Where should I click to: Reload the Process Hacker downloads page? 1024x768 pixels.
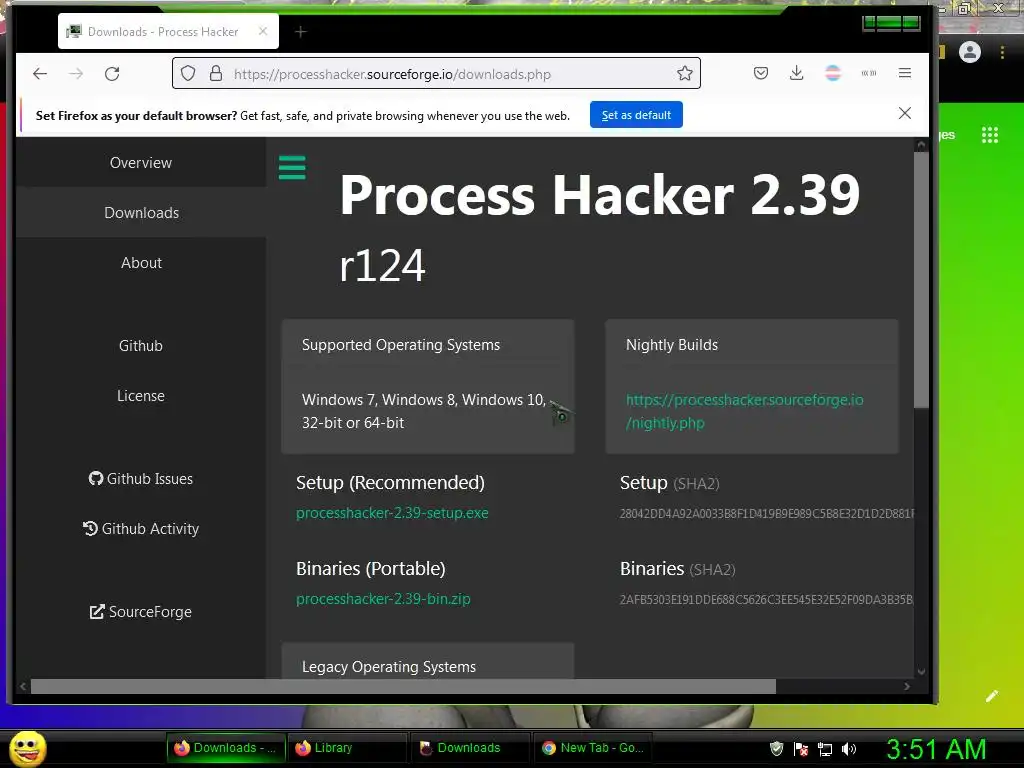112,74
